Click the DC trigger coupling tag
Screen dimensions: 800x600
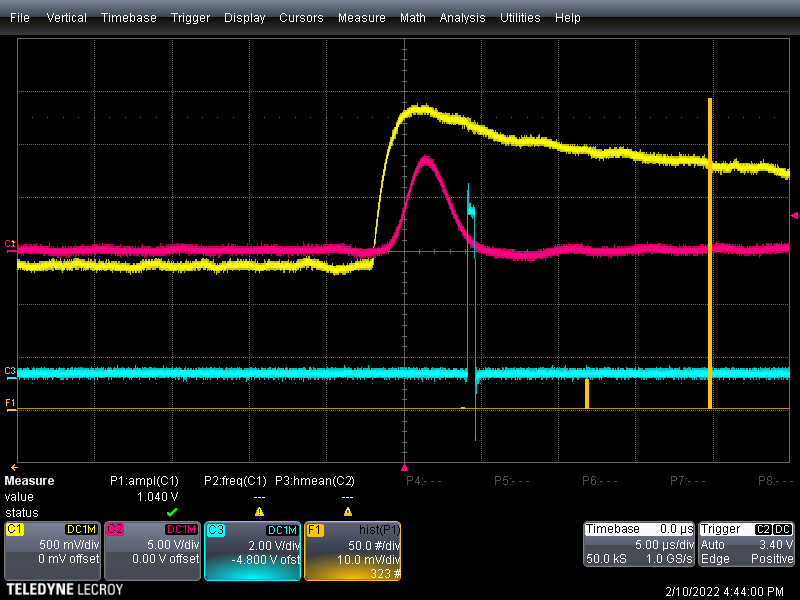click(x=783, y=529)
